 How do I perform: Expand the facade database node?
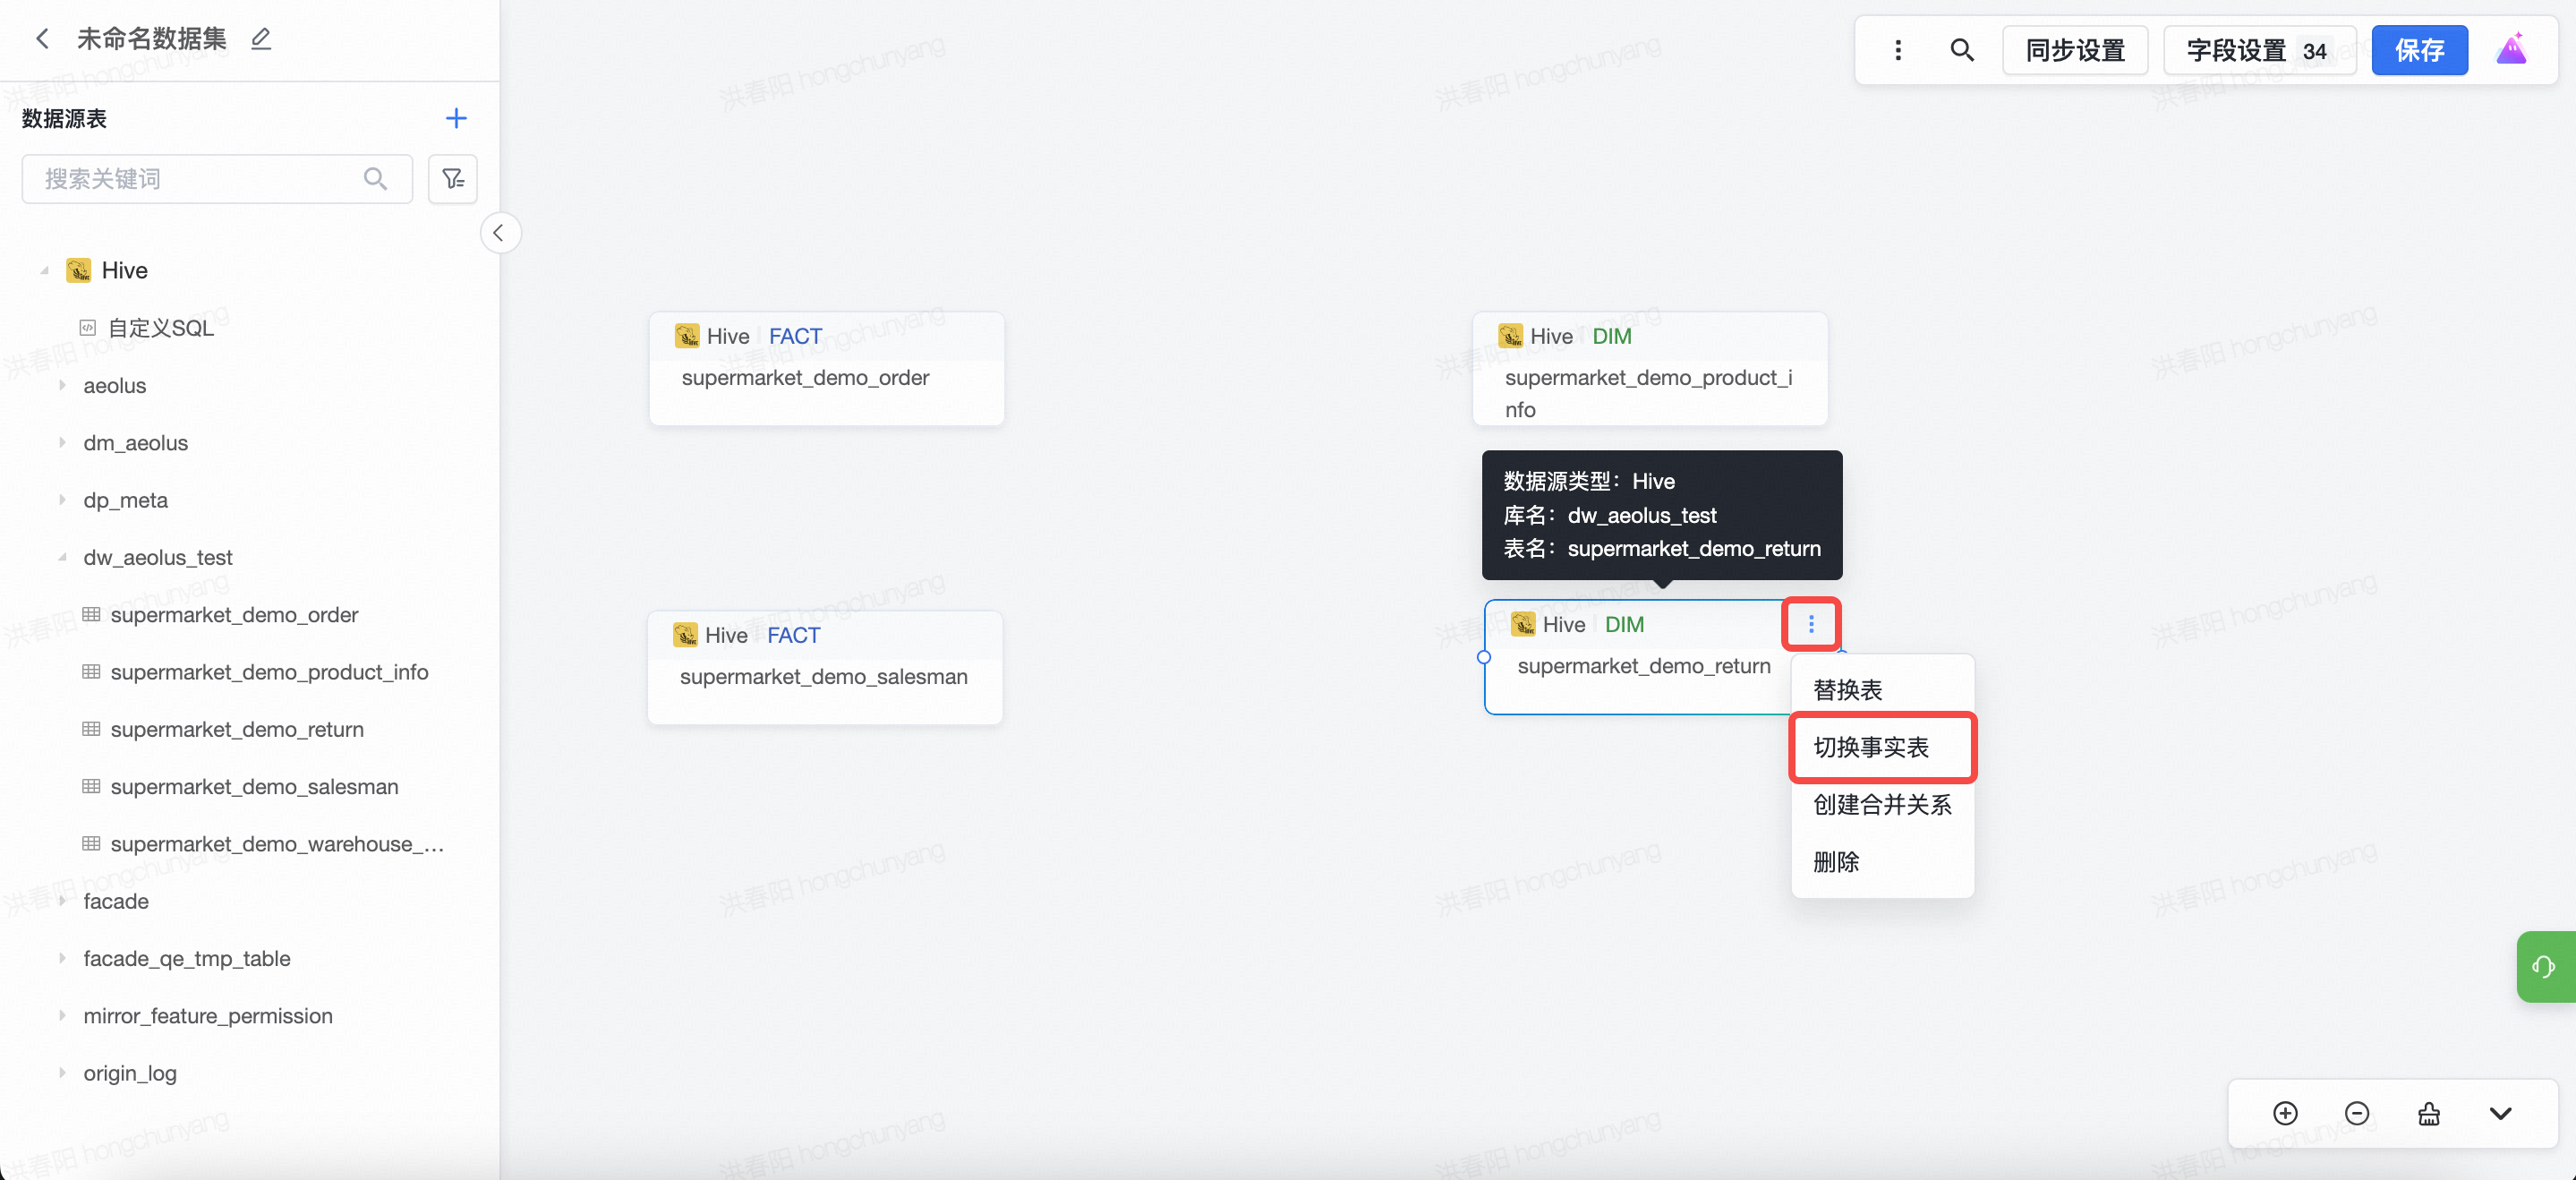[x=63, y=901]
